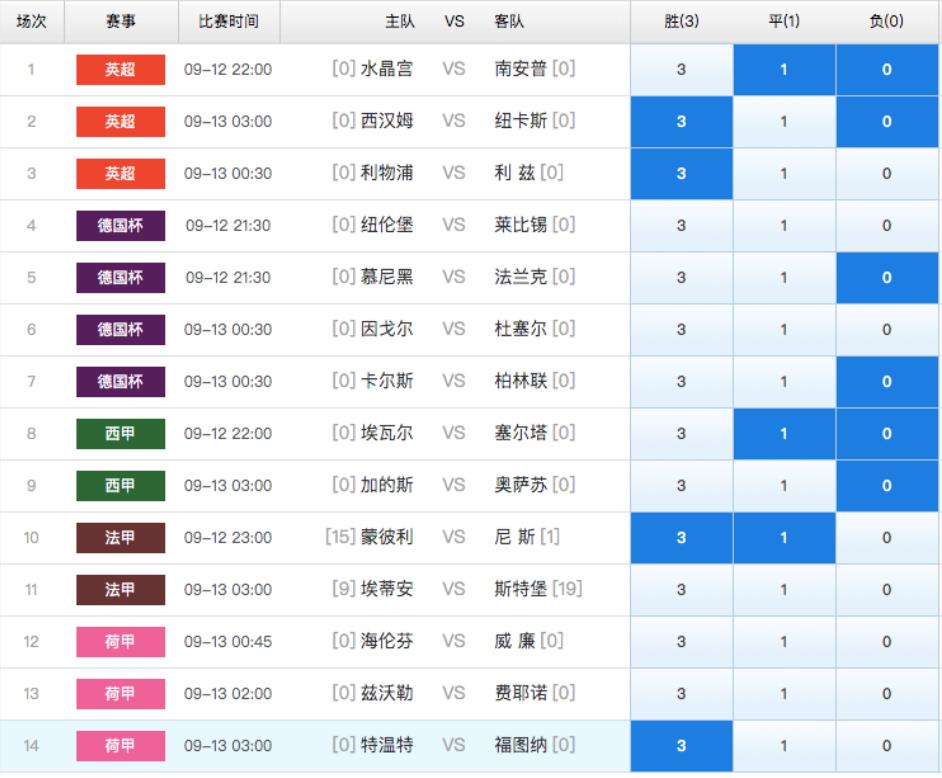Click away team 斯特堡
Viewport: 942px width, 778px height.
[x=520, y=589]
